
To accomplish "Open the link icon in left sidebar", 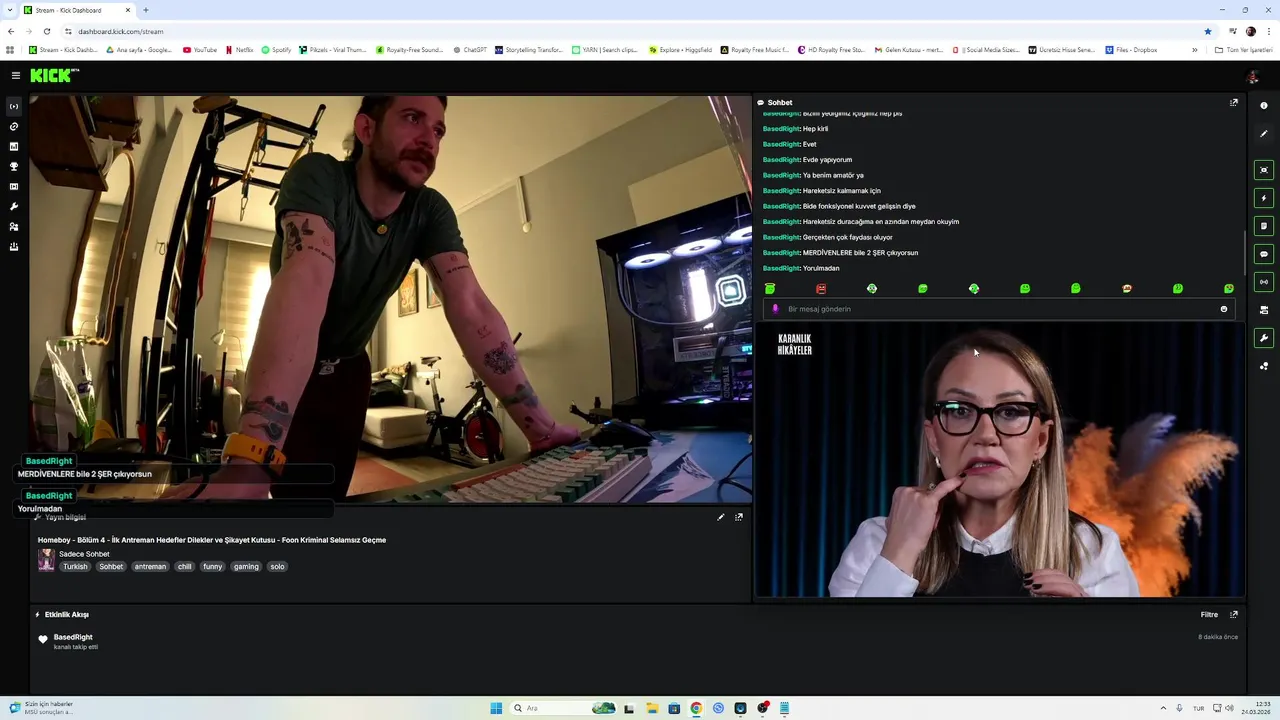I will click(x=14, y=126).
